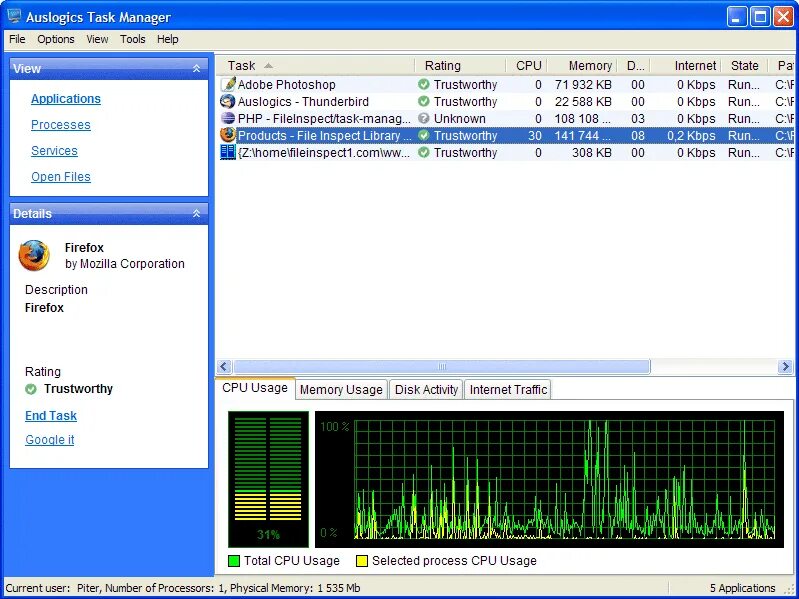Click the 31% CPU usage bar meter
This screenshot has height=599, width=799.
tap(269, 479)
